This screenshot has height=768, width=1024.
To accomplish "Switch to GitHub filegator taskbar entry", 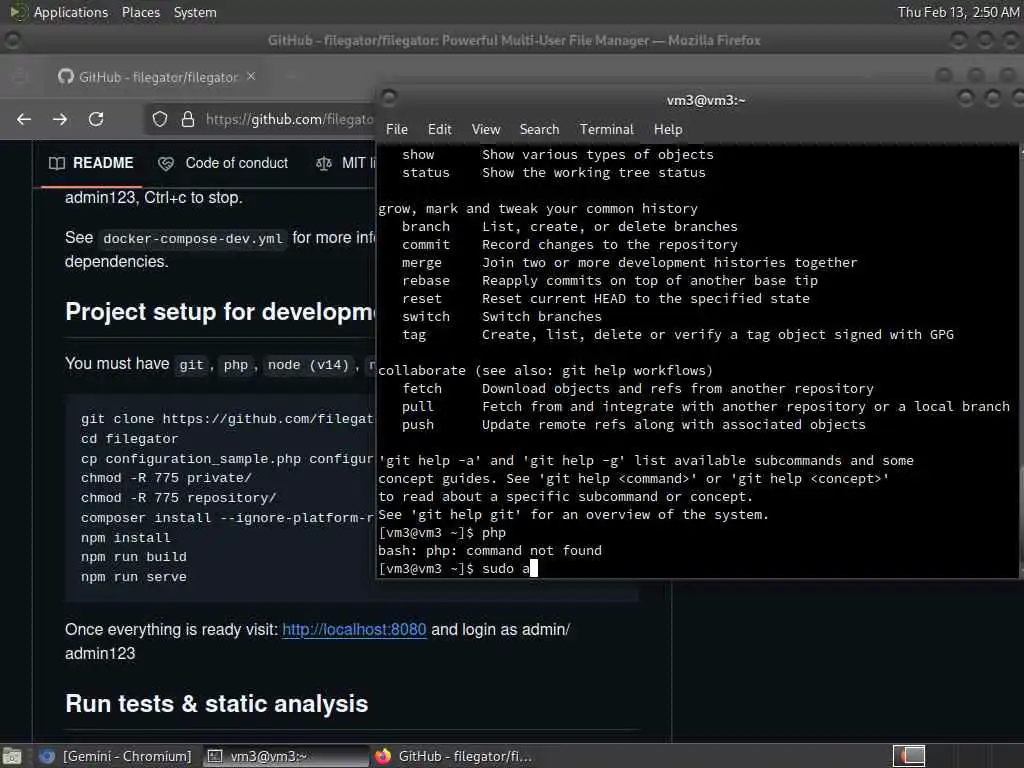I will (x=455, y=756).
